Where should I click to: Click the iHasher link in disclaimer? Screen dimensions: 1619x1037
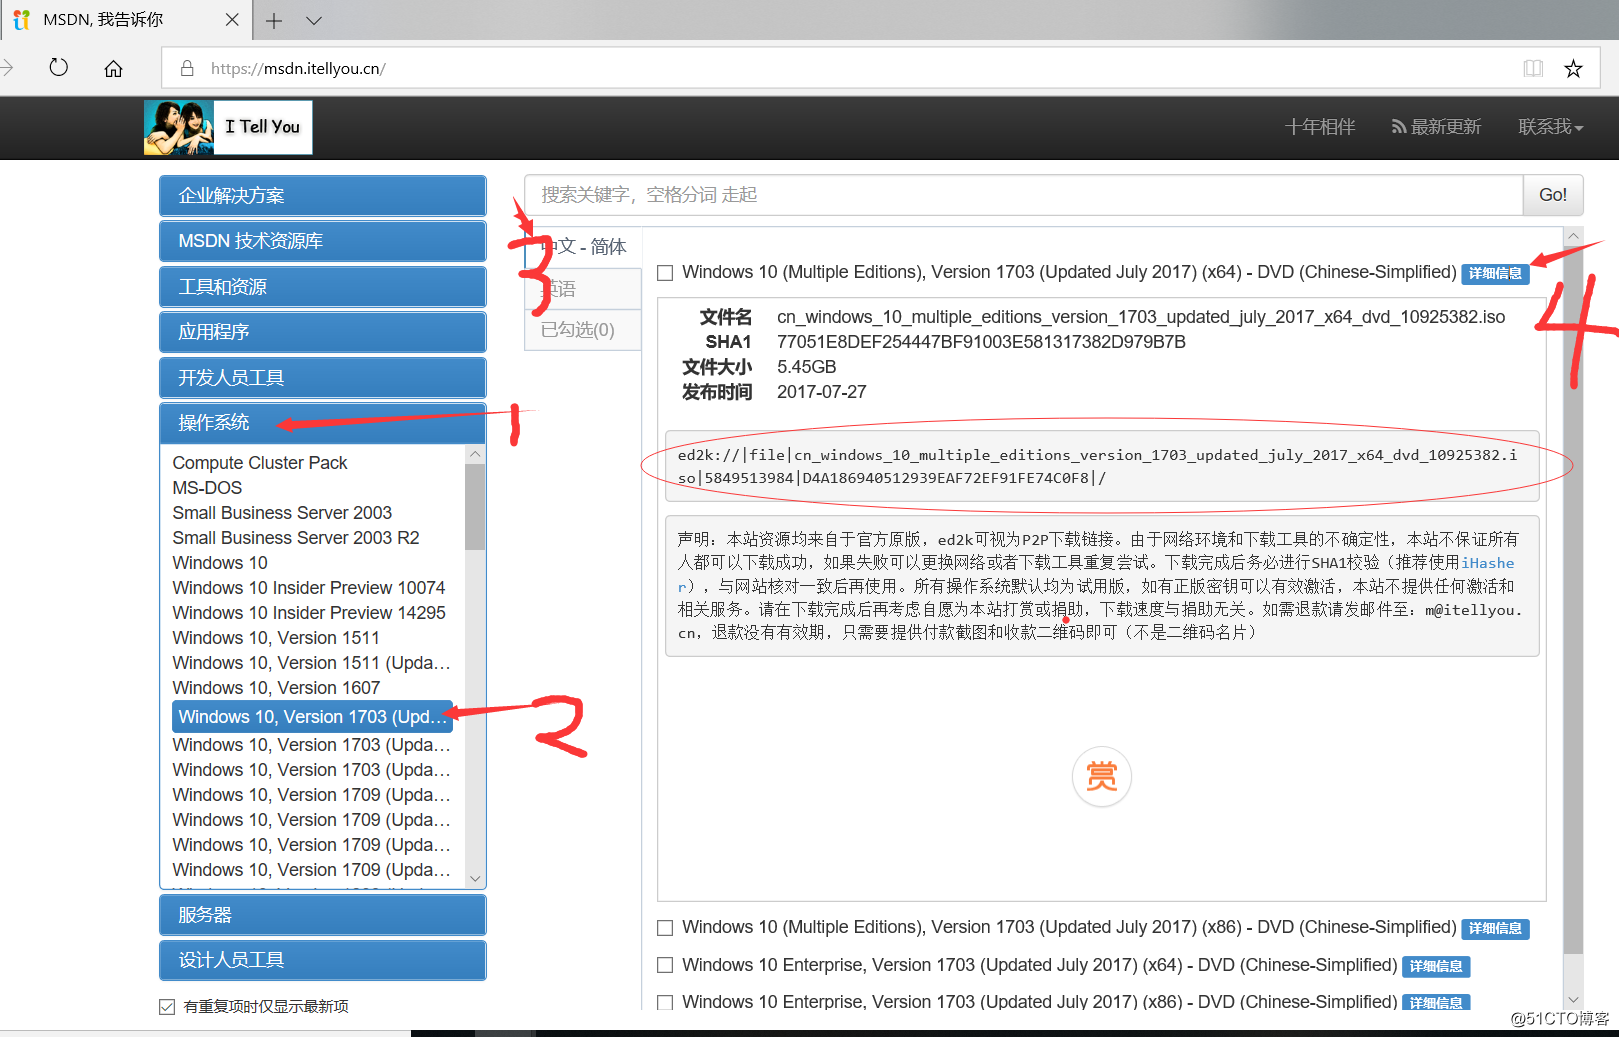pos(1488,563)
